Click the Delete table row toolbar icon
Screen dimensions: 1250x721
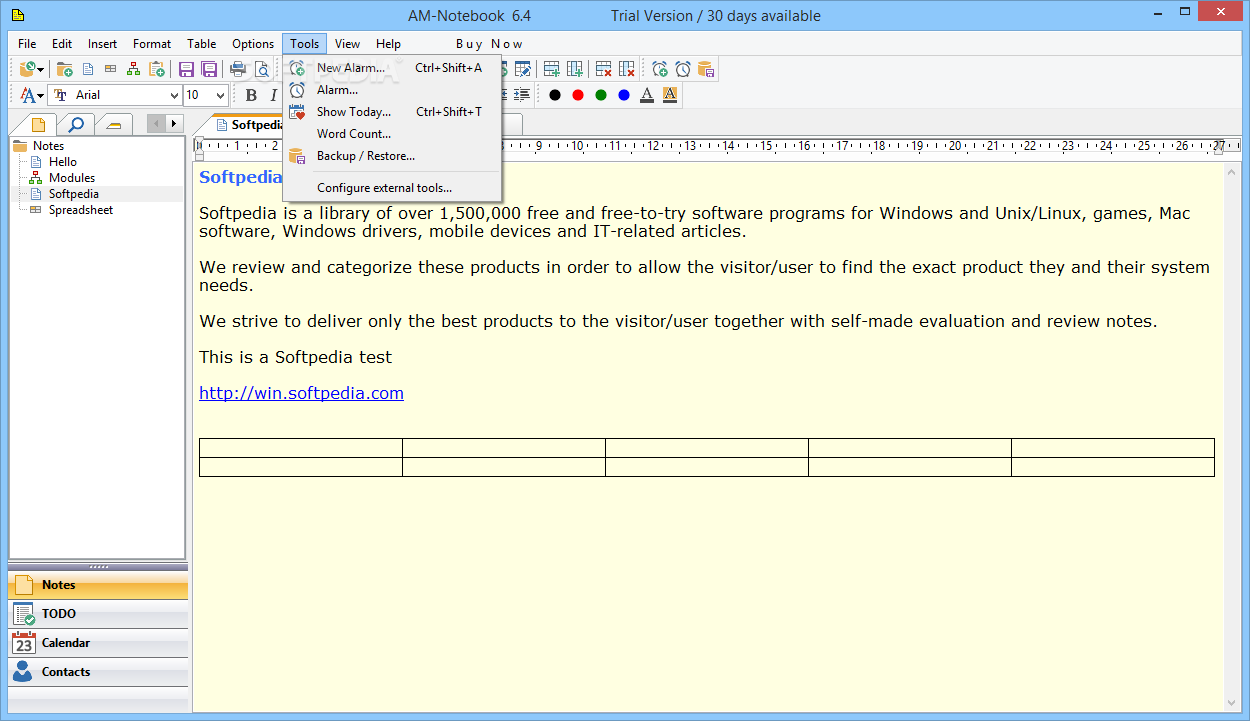tap(603, 69)
